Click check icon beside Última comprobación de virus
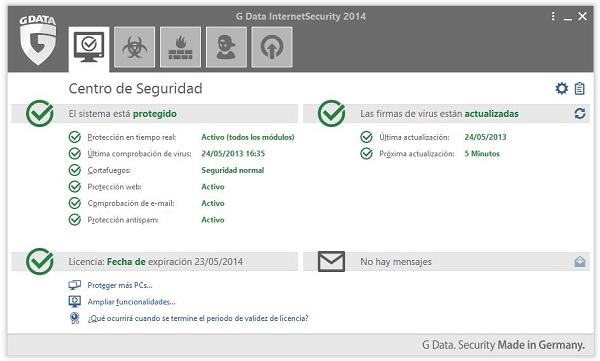The image size is (600, 361). coord(75,154)
